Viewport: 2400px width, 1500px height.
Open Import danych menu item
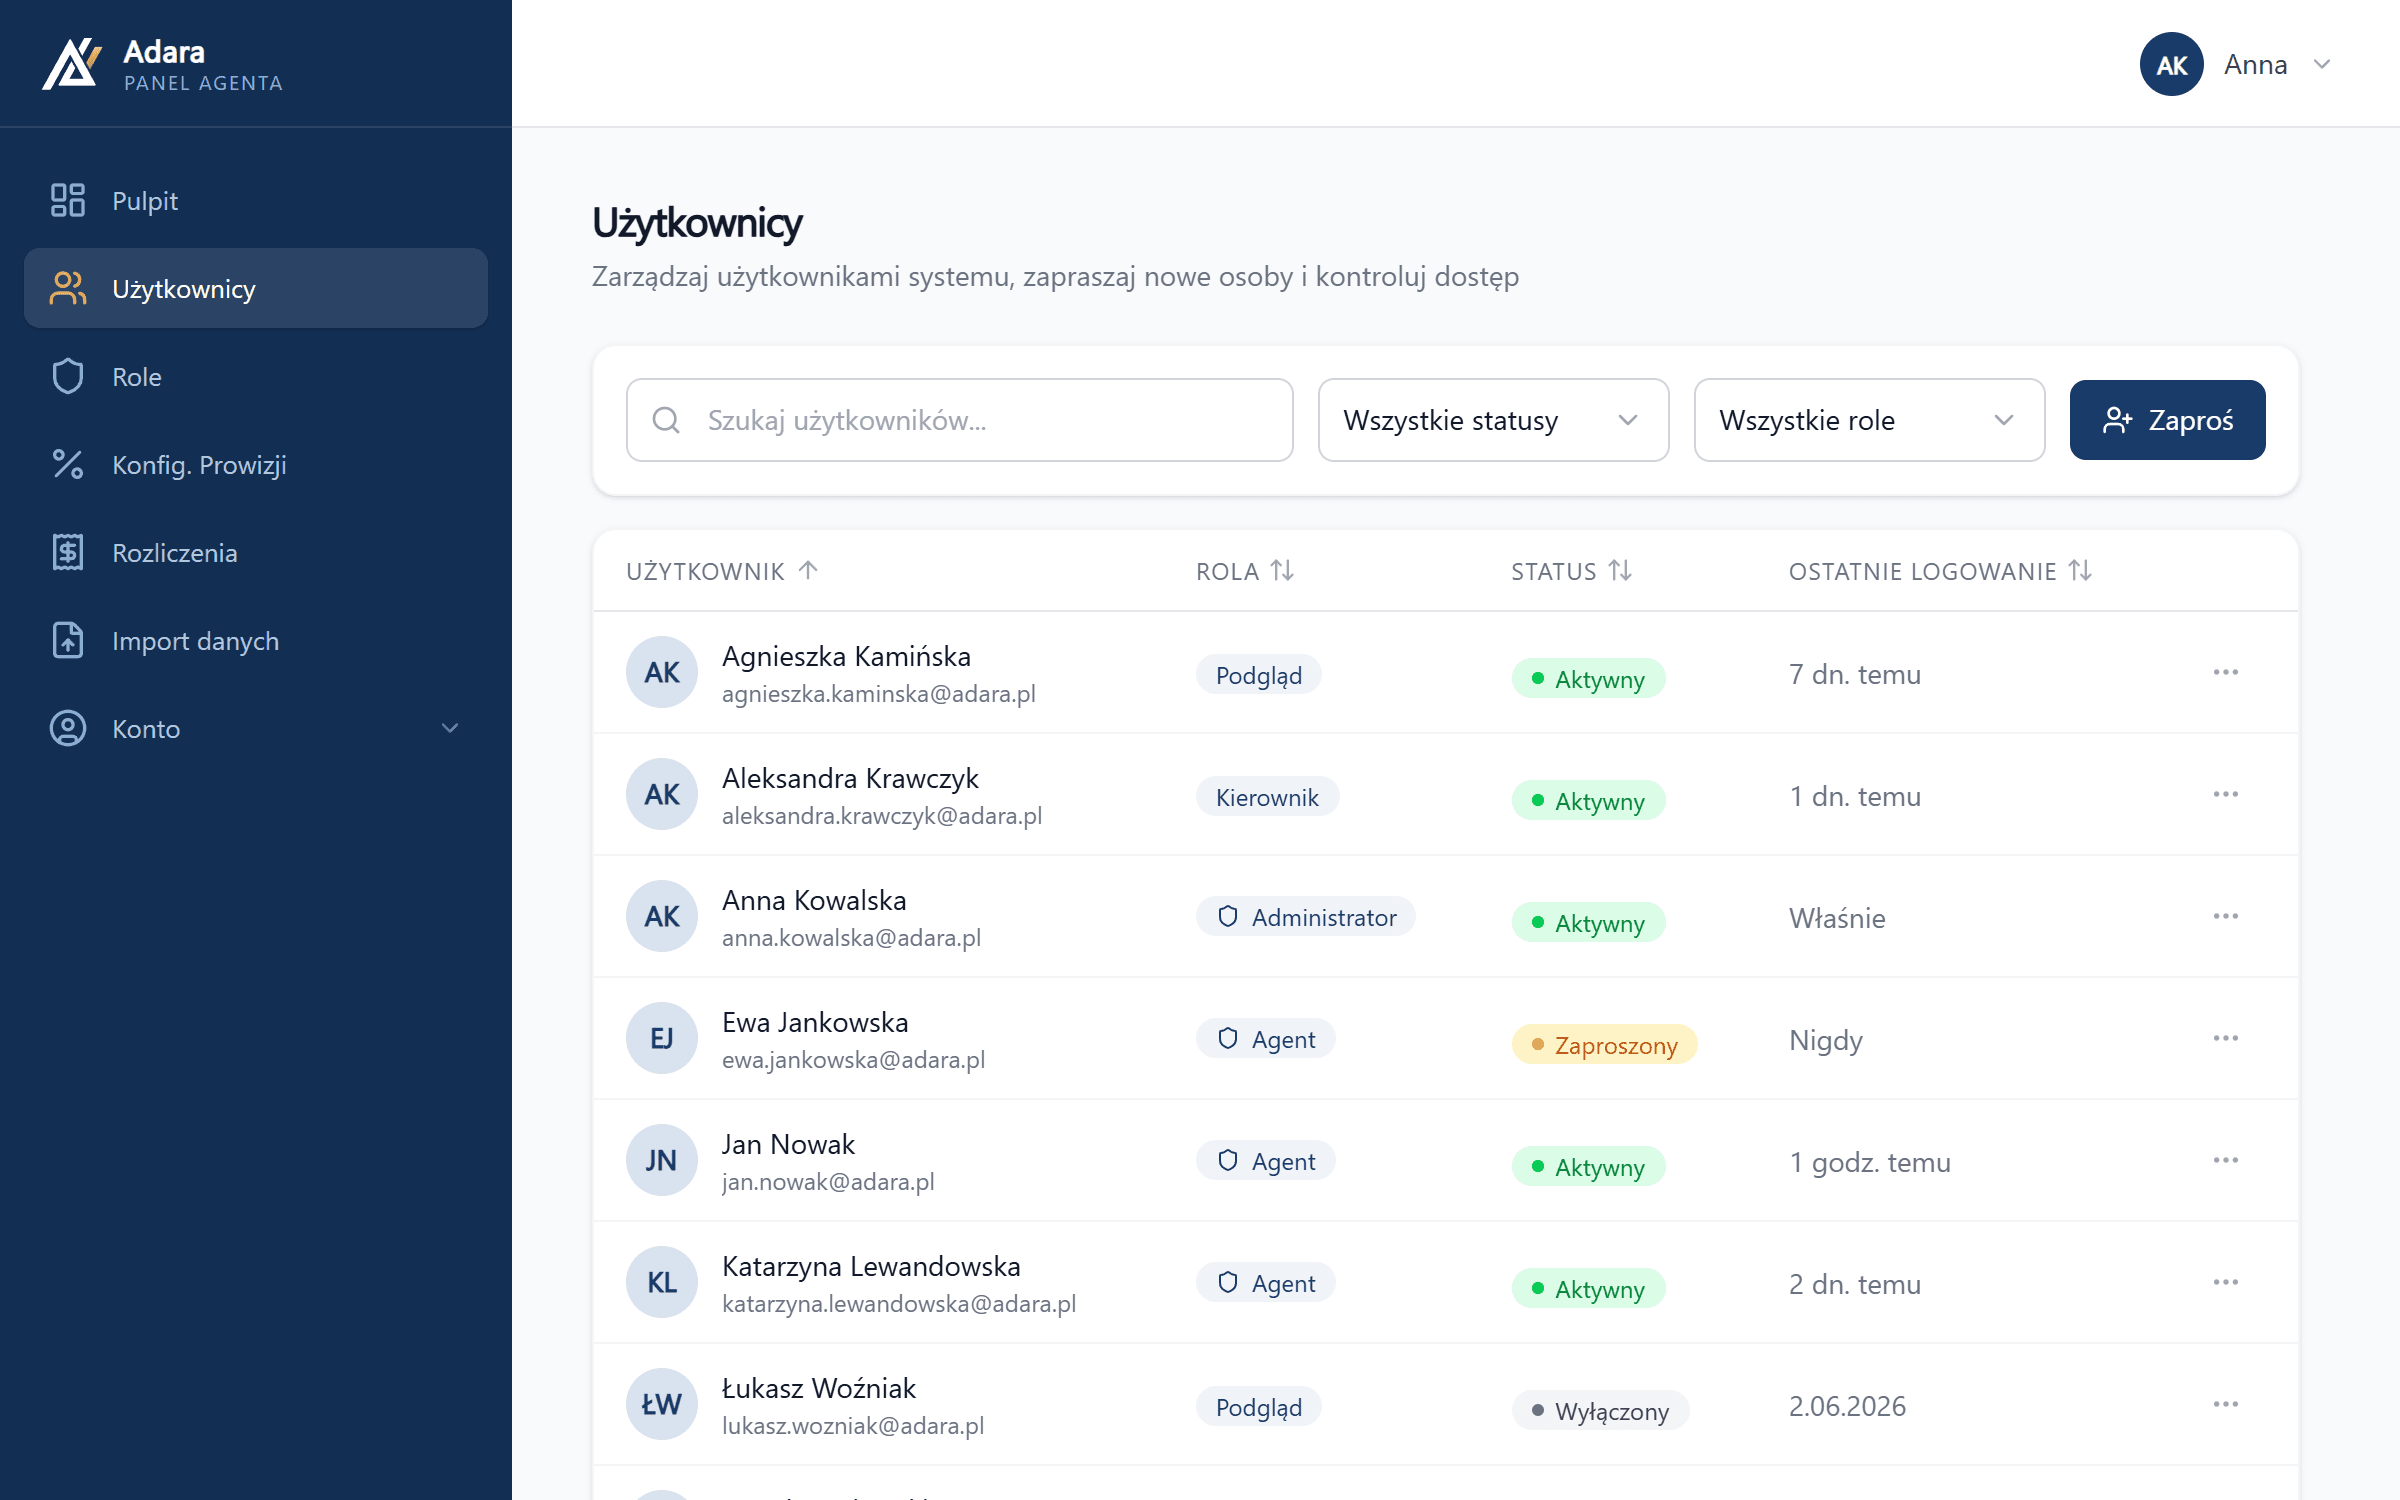click(256, 640)
